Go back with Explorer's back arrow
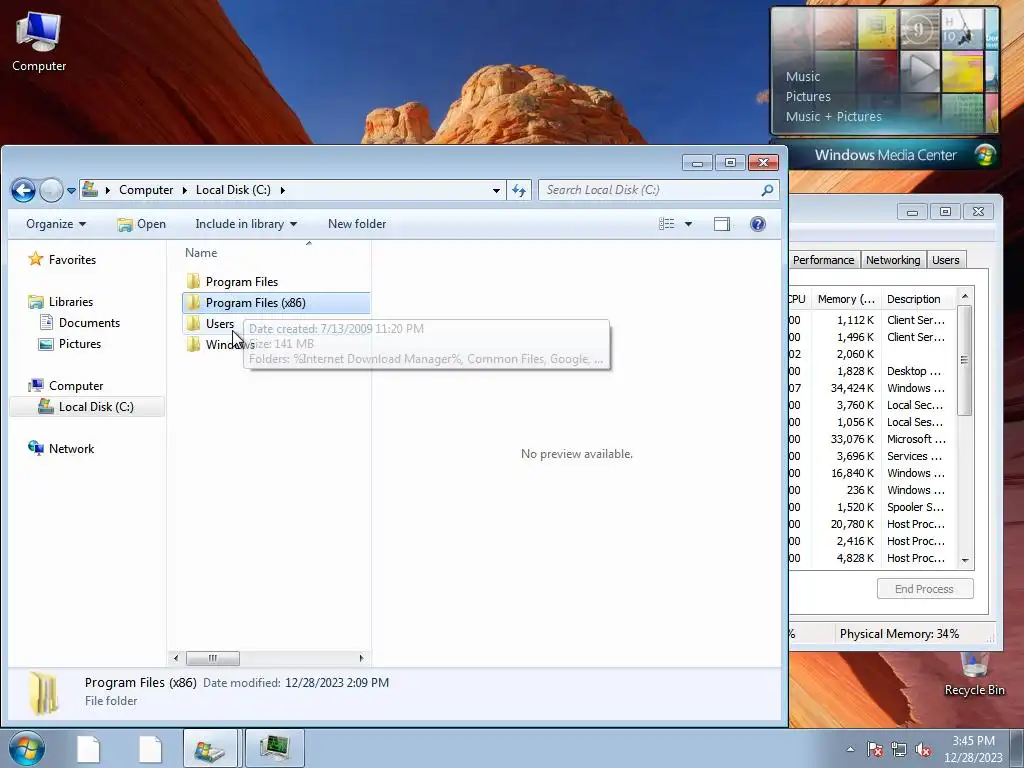Image resolution: width=1024 pixels, height=768 pixels. 24,191
